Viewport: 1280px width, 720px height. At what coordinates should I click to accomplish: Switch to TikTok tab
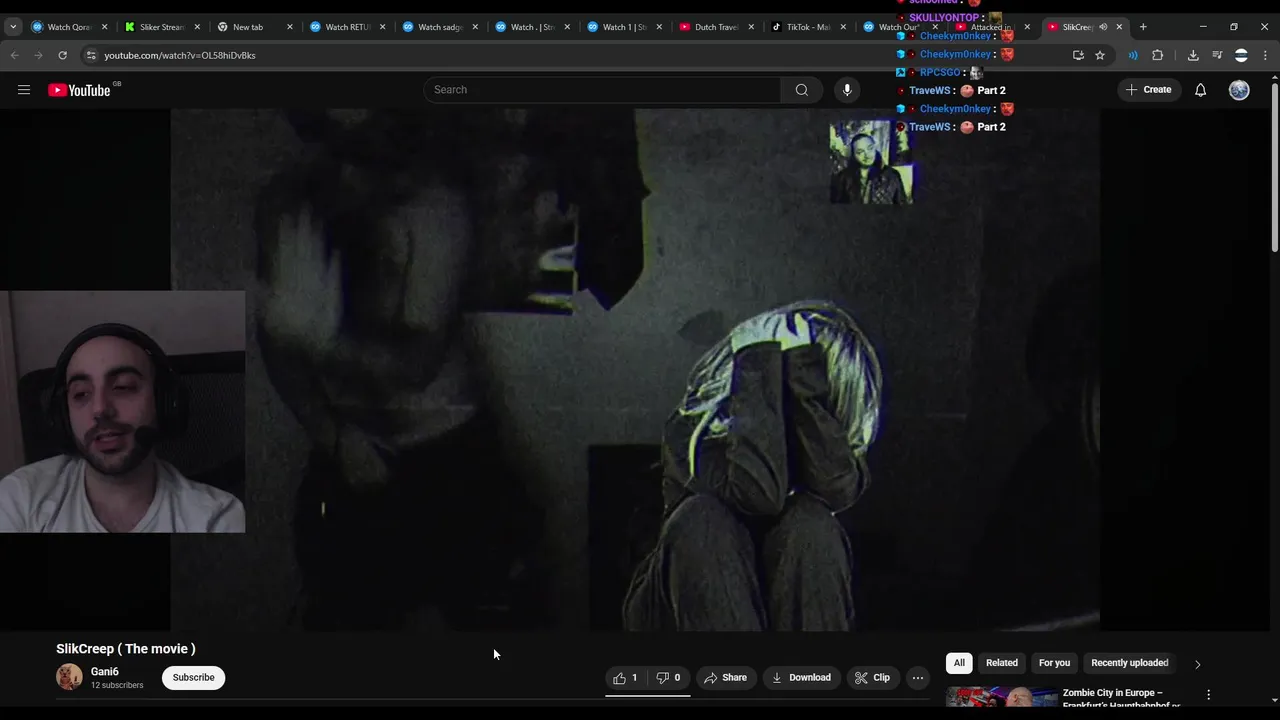click(x=809, y=27)
